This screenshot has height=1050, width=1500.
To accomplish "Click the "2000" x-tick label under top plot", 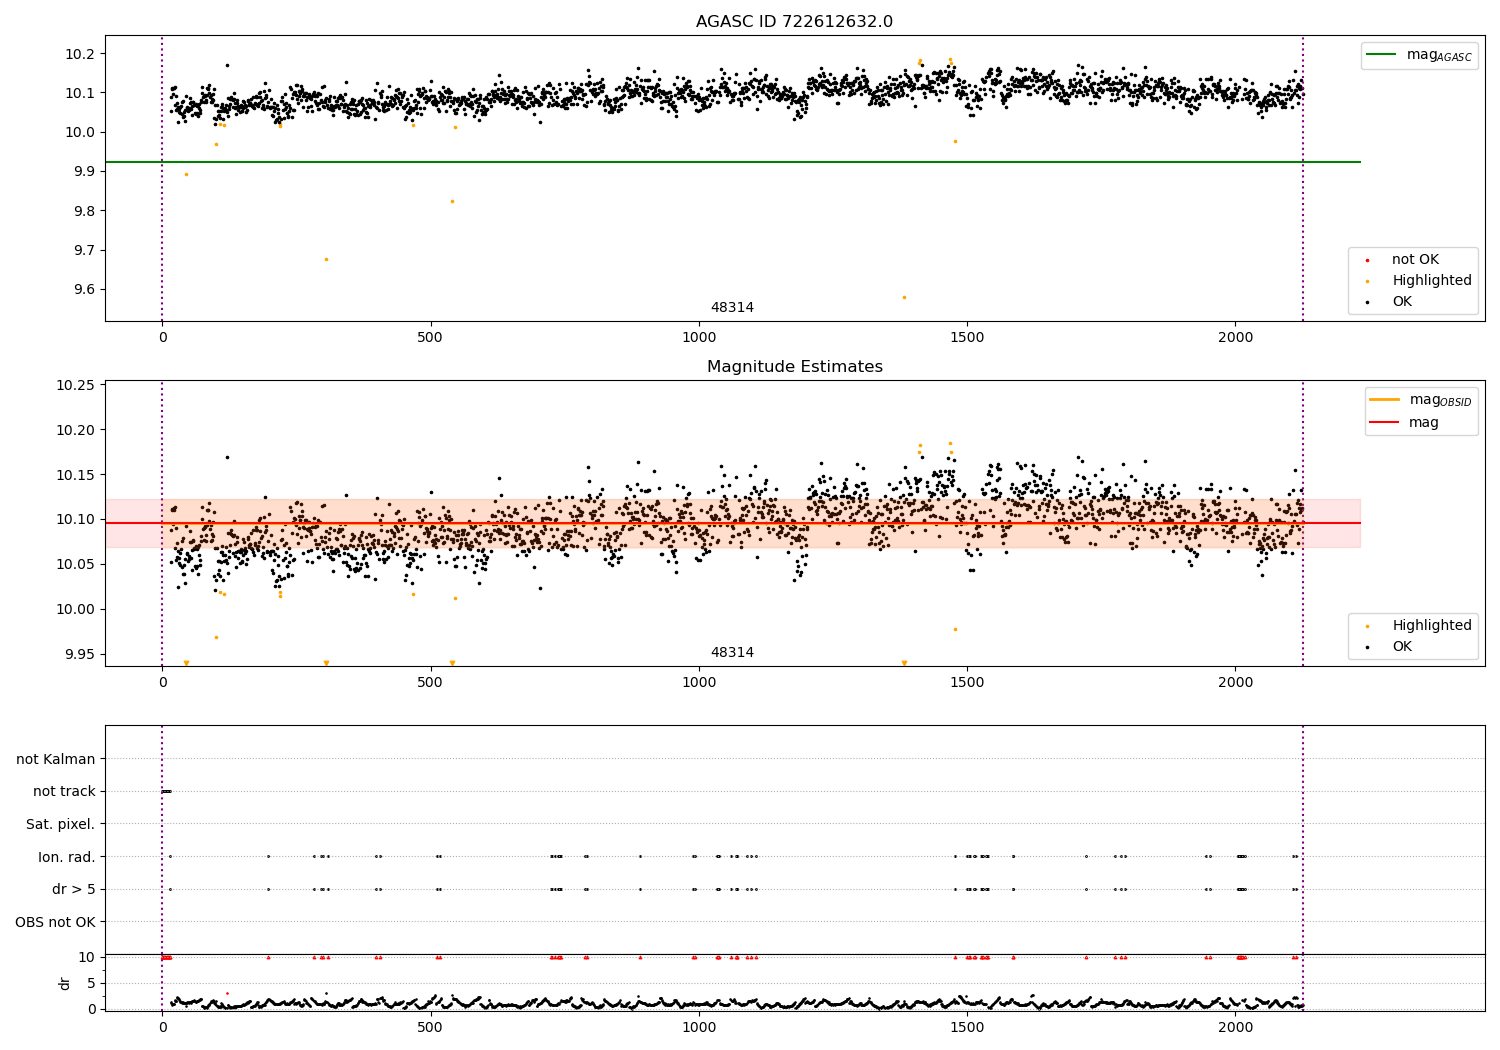I will [1236, 339].
